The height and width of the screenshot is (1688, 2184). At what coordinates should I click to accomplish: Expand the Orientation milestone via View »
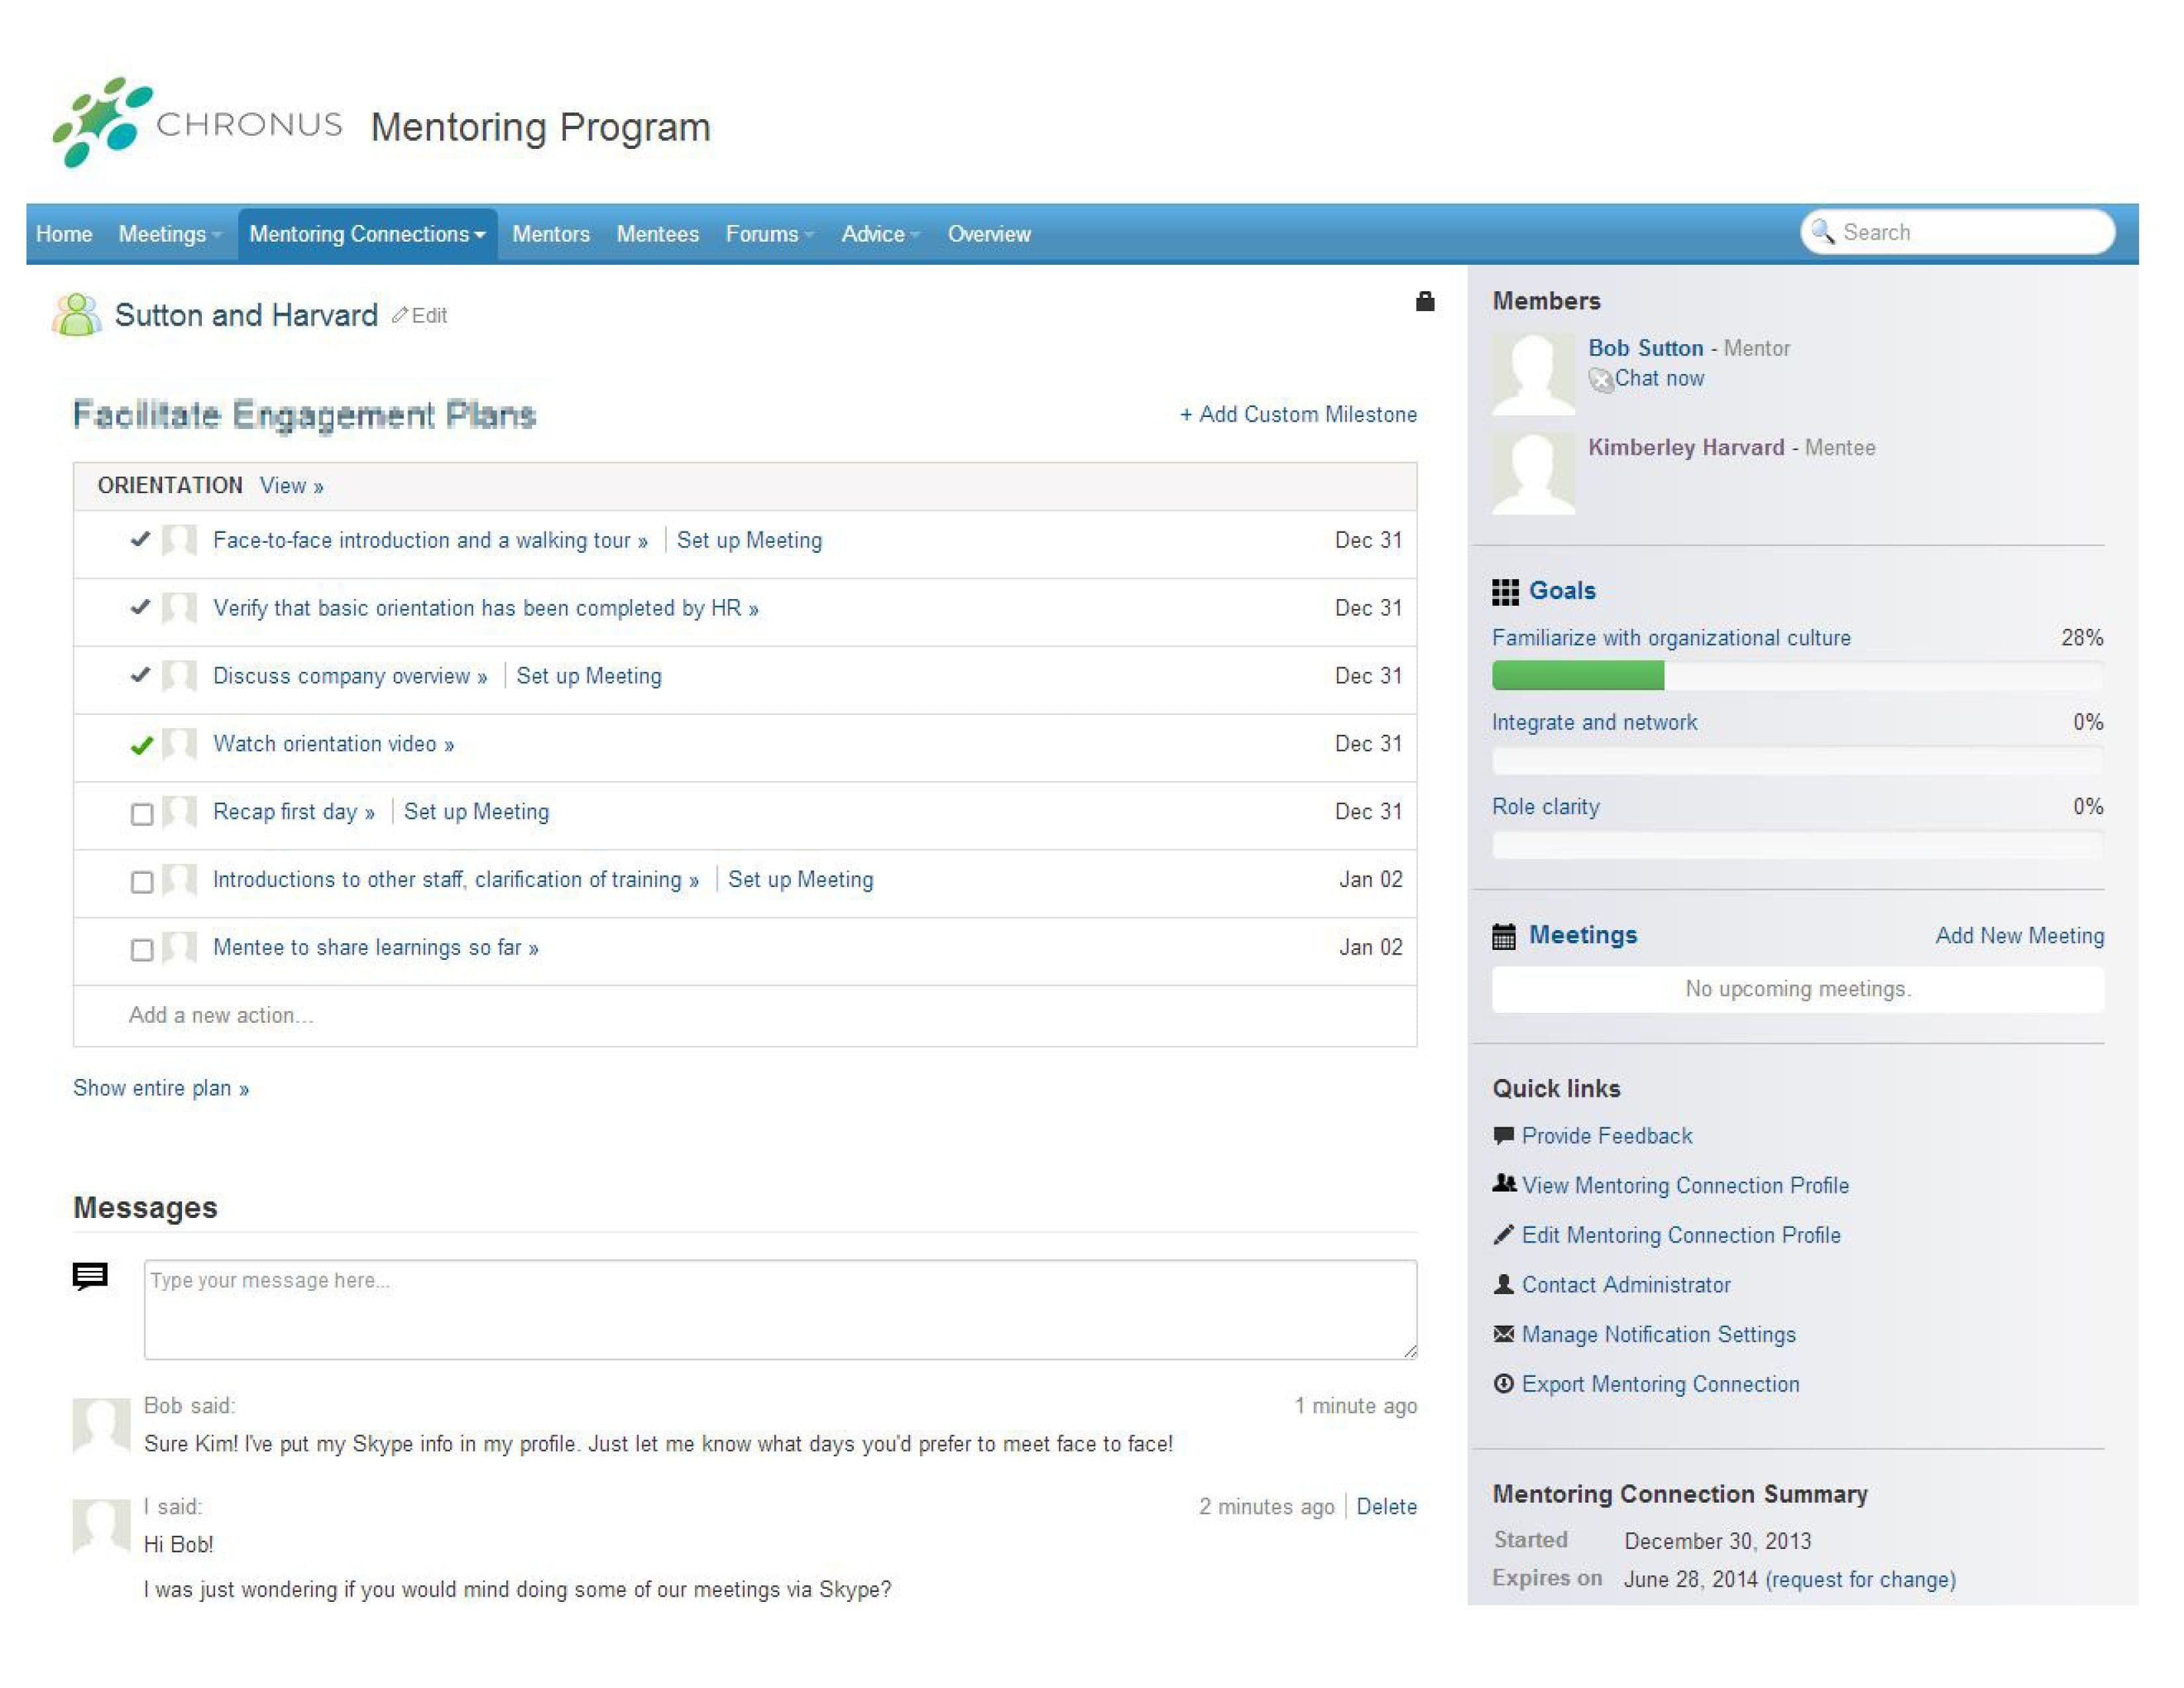(x=291, y=486)
